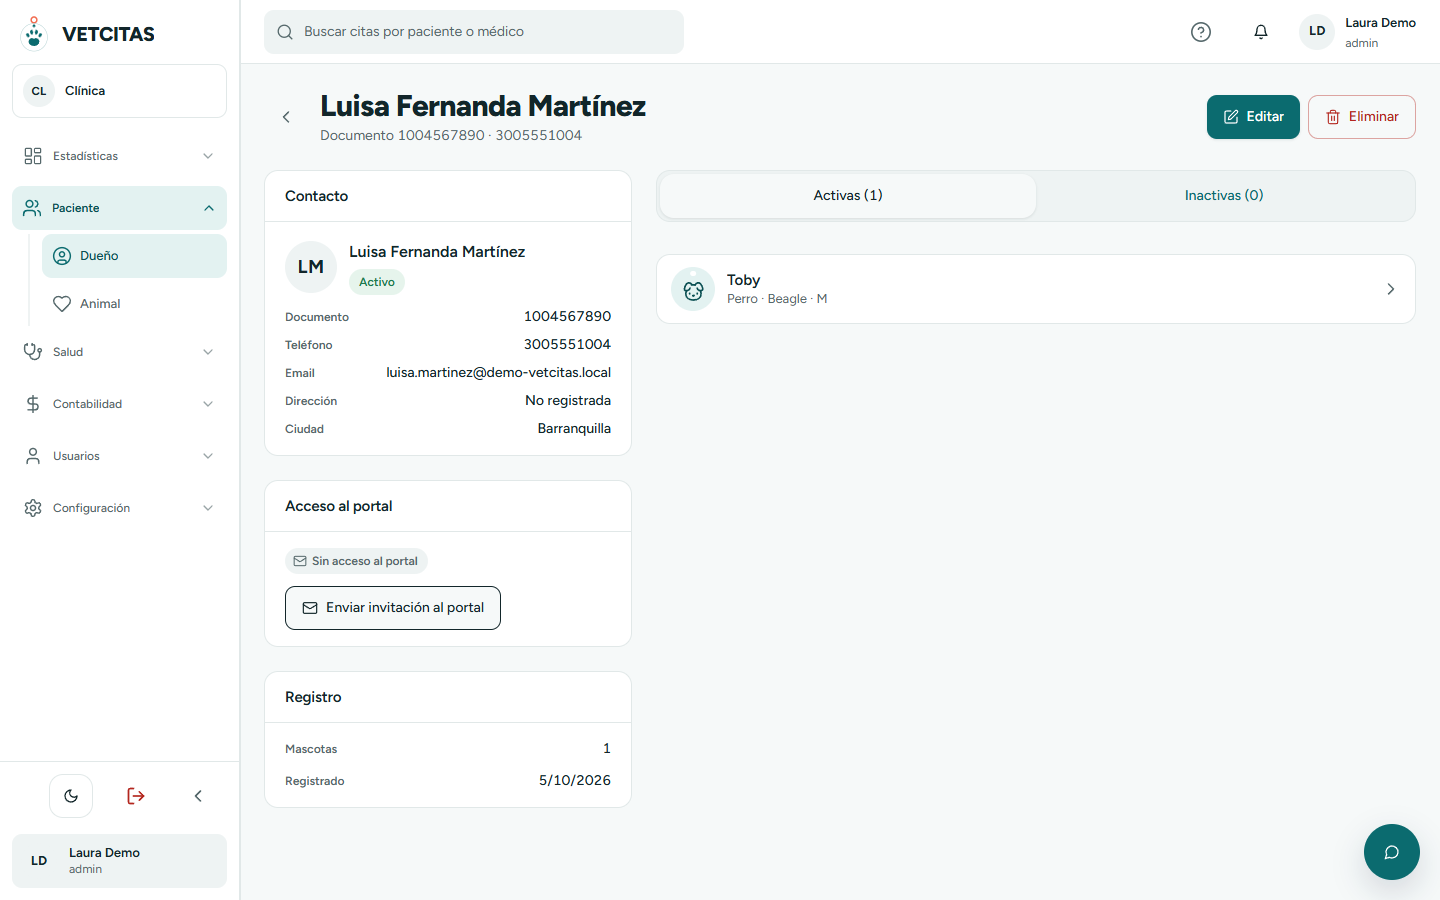Click the Activo status badge

(x=377, y=282)
